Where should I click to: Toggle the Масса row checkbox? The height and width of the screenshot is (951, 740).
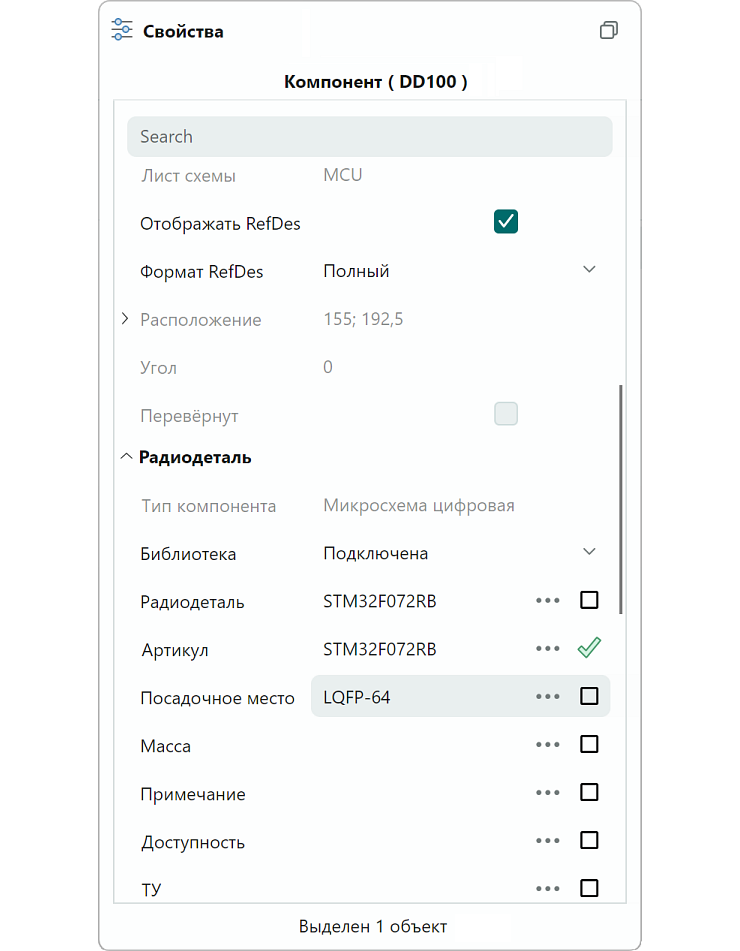tap(590, 745)
